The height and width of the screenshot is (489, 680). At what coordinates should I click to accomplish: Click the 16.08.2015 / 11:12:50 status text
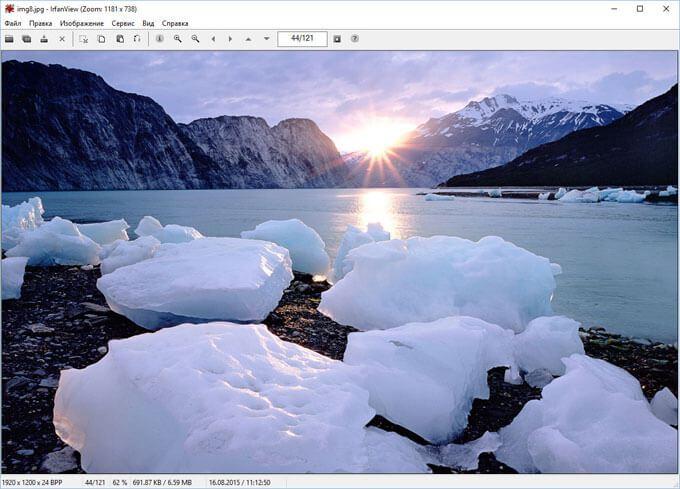[240, 482]
